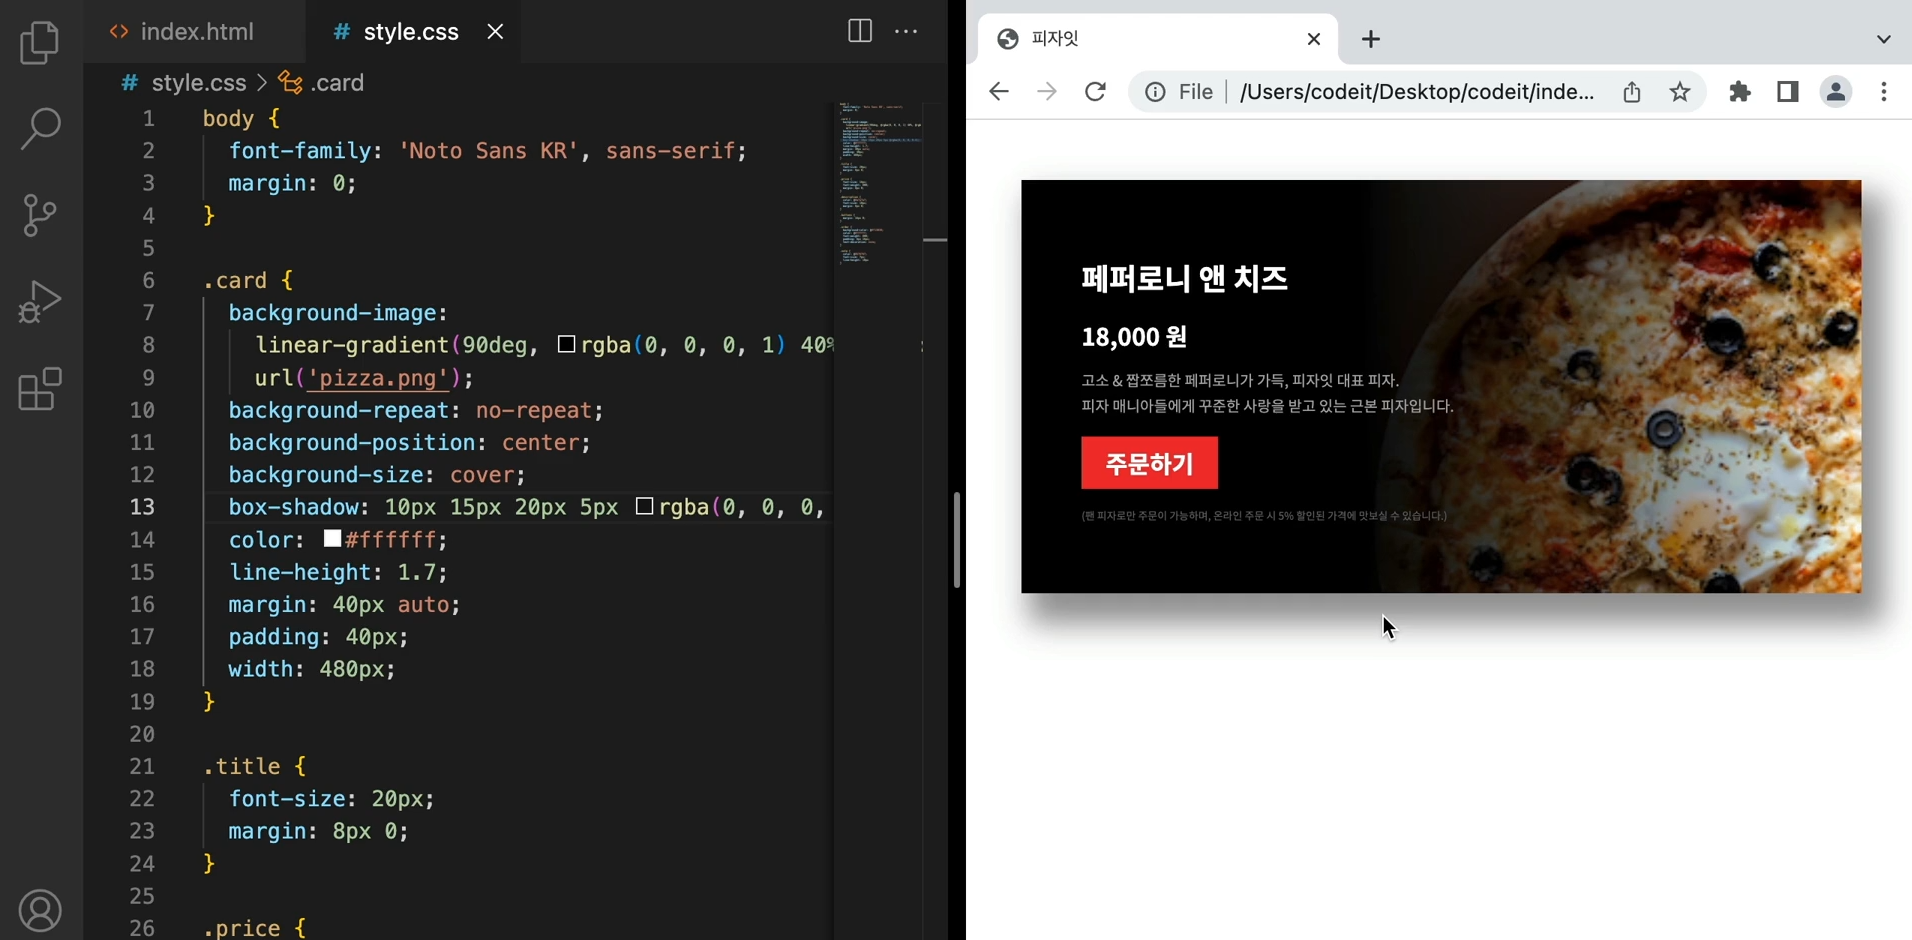Toggle the Chrome side panel
Screen dimensions: 1912x940
point(1788,92)
